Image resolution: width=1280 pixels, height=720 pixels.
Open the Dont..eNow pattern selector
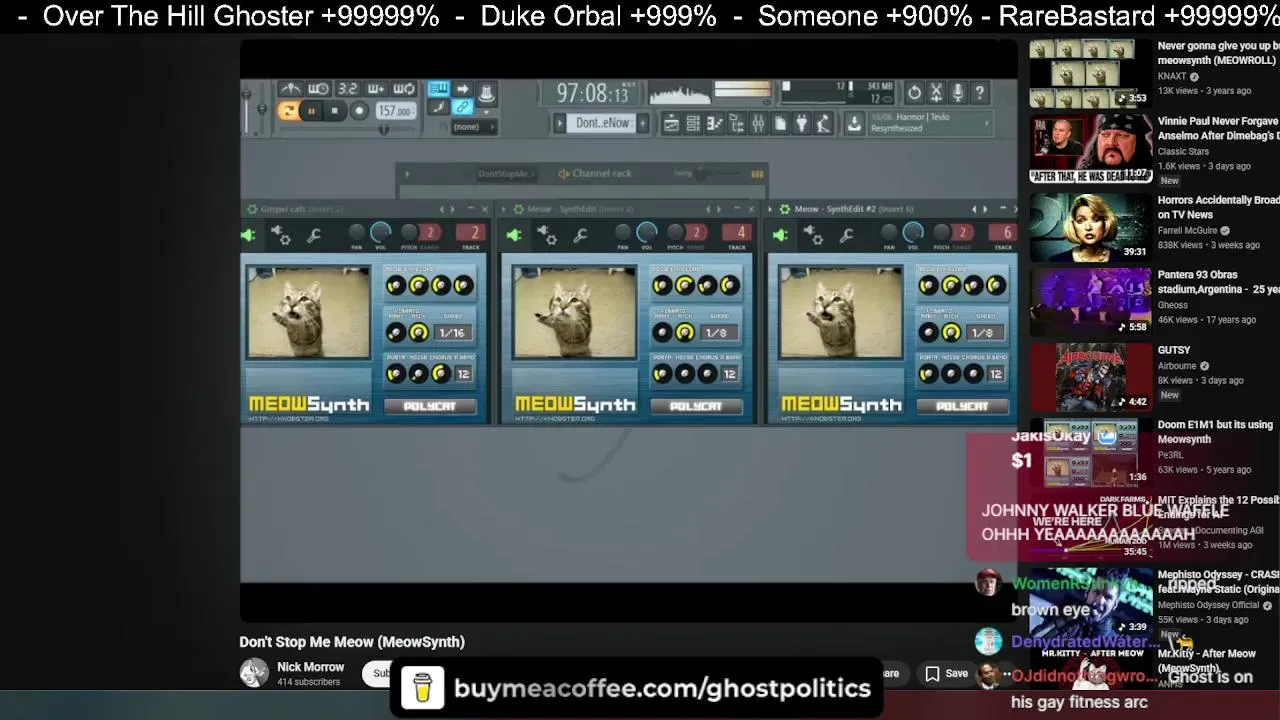[603, 123]
